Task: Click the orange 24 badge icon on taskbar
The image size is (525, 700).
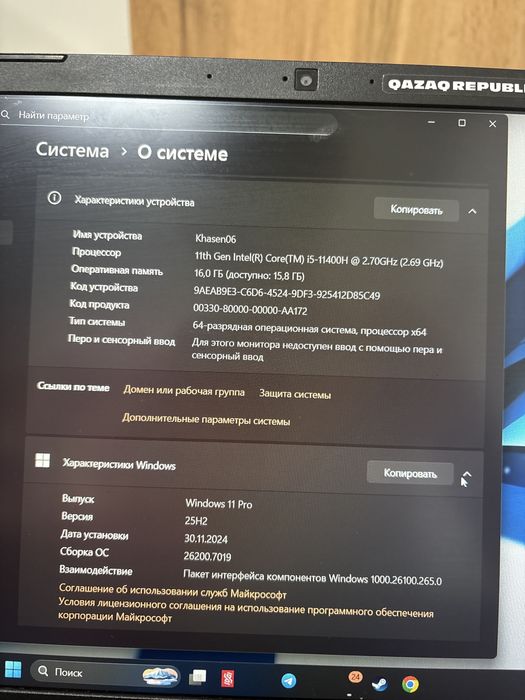Action: [355, 677]
